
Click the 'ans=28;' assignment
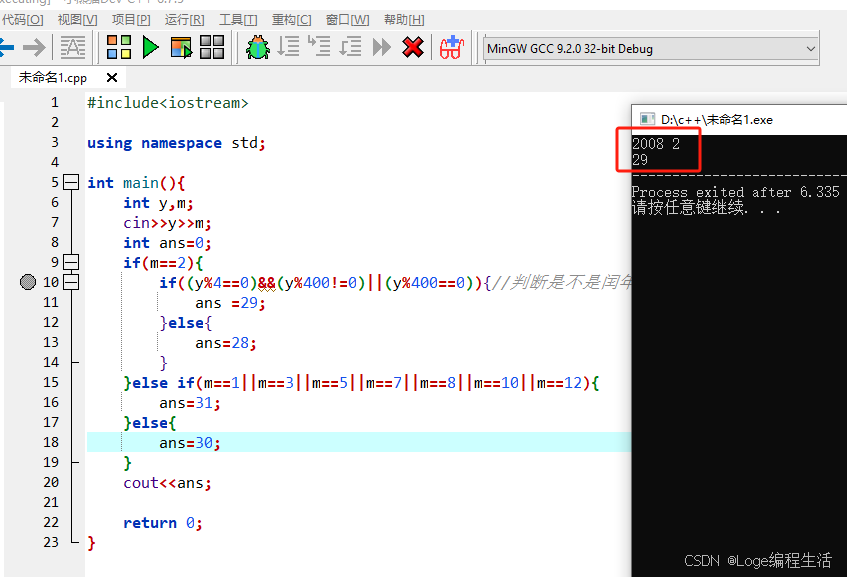click(x=226, y=343)
